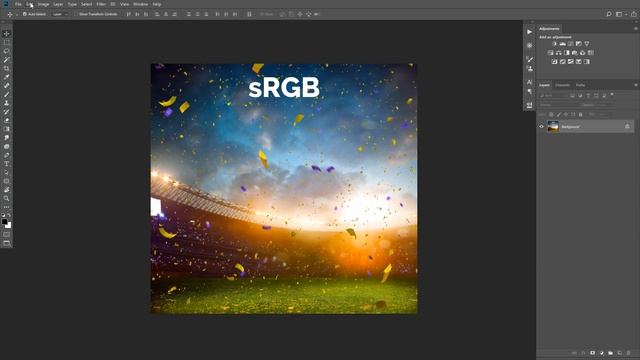This screenshot has height=360, width=640.
Task: Open the Edit menu
Action: click(x=29, y=4)
